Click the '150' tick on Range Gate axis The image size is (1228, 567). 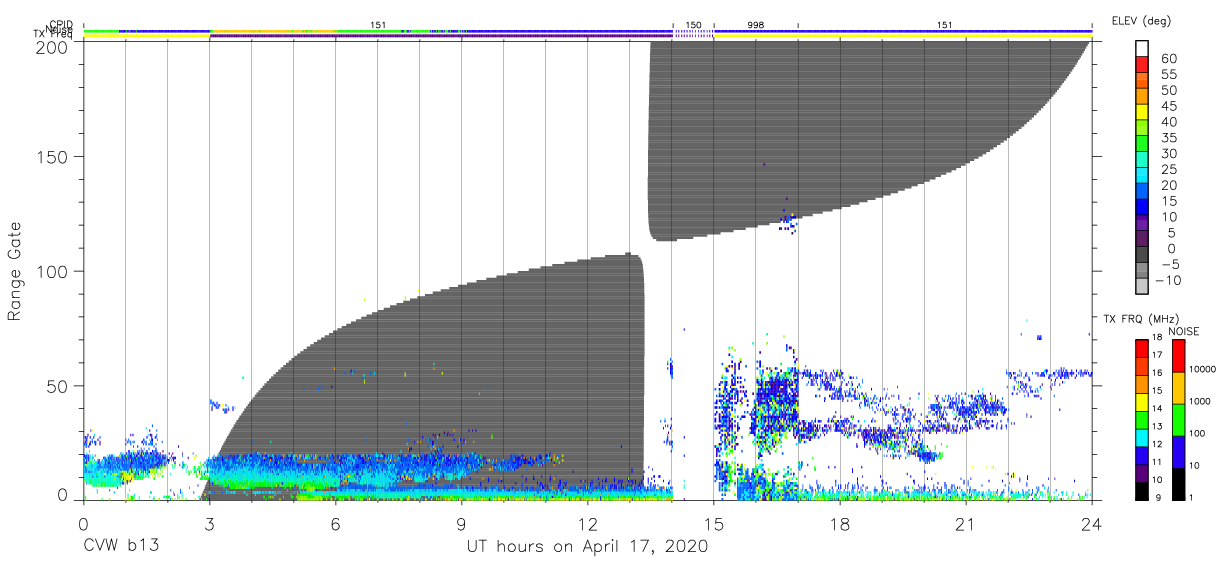(x=51, y=157)
